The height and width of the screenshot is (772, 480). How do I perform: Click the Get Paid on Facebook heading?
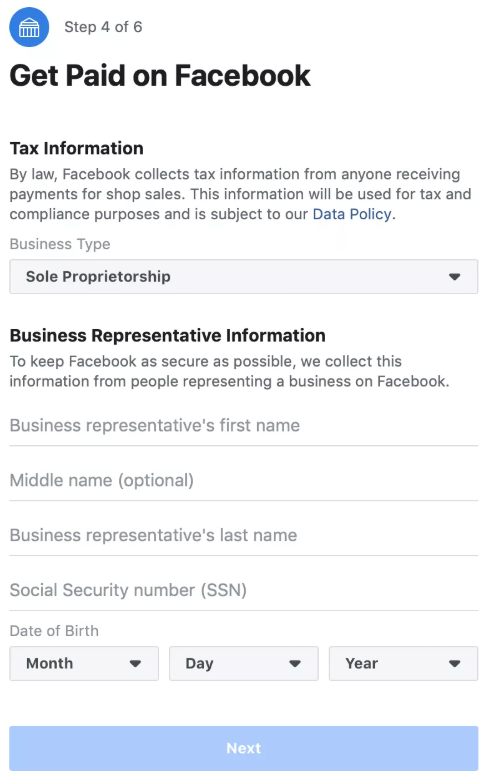pyautogui.click(x=160, y=75)
